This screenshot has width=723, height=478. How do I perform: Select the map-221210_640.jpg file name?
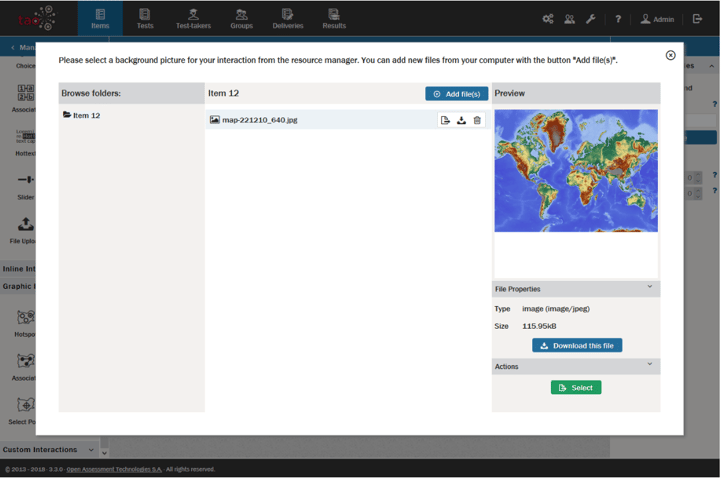click(x=259, y=120)
